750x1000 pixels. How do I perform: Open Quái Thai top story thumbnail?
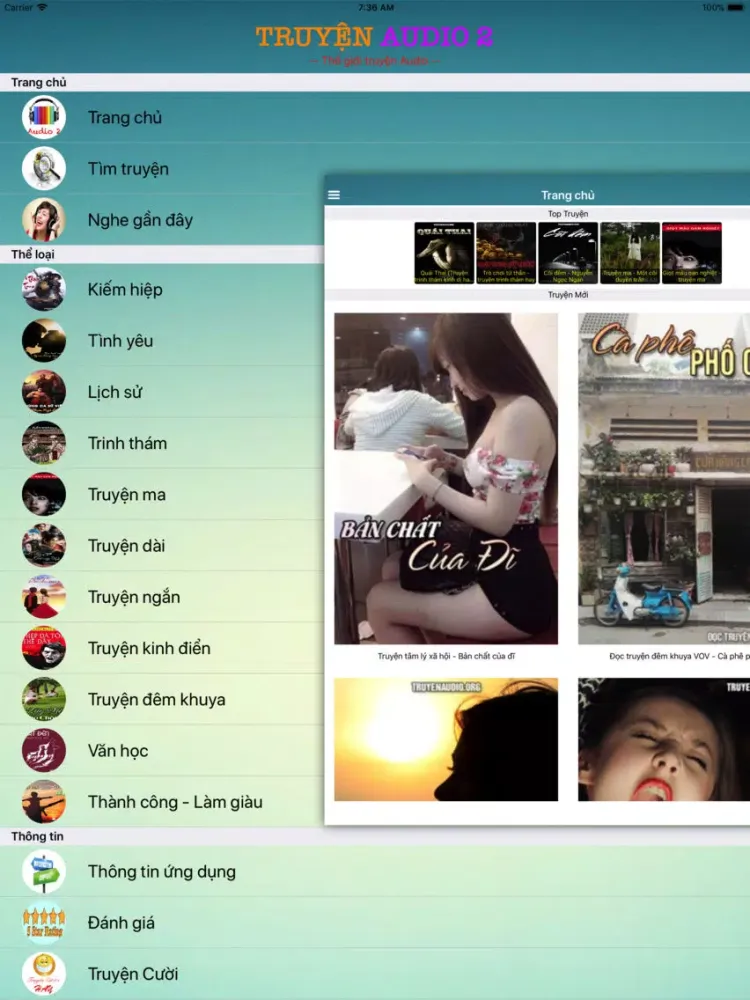444,253
